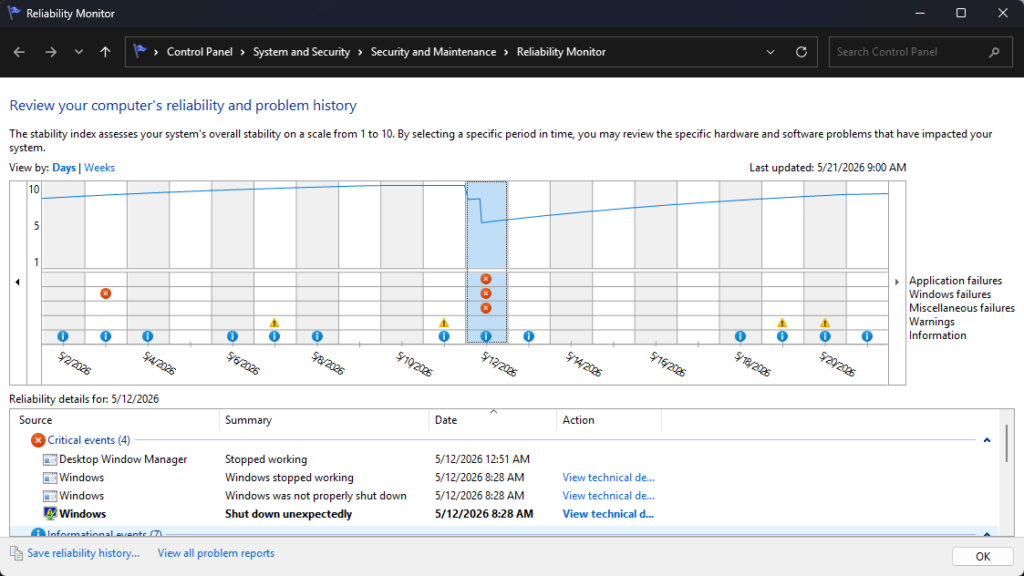Click the warning icon on 5/11/2026
Screen dimensions: 1024x576
[x=444, y=323]
